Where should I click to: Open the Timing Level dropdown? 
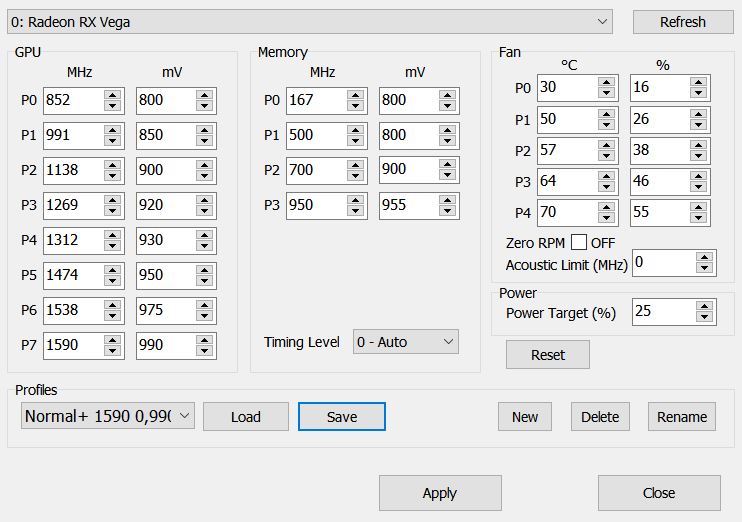tap(406, 342)
